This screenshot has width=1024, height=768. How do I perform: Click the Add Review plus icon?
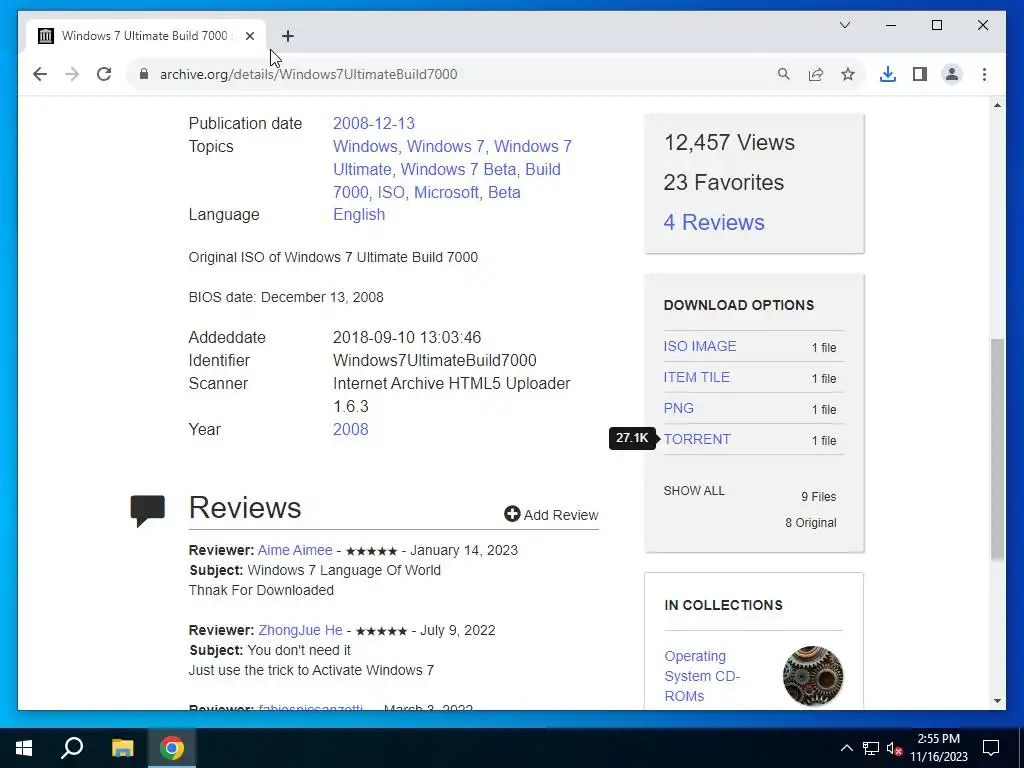pos(512,514)
